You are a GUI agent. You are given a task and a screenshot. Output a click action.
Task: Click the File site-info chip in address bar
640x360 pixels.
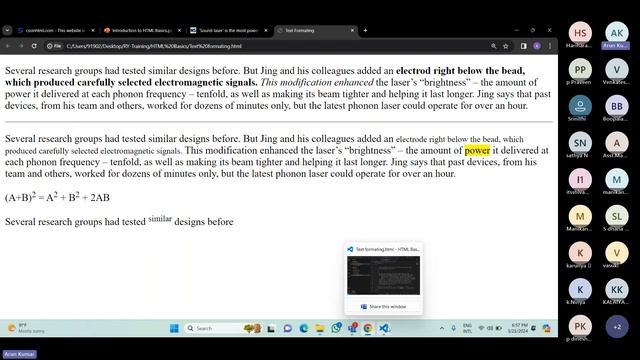[x=54, y=46]
